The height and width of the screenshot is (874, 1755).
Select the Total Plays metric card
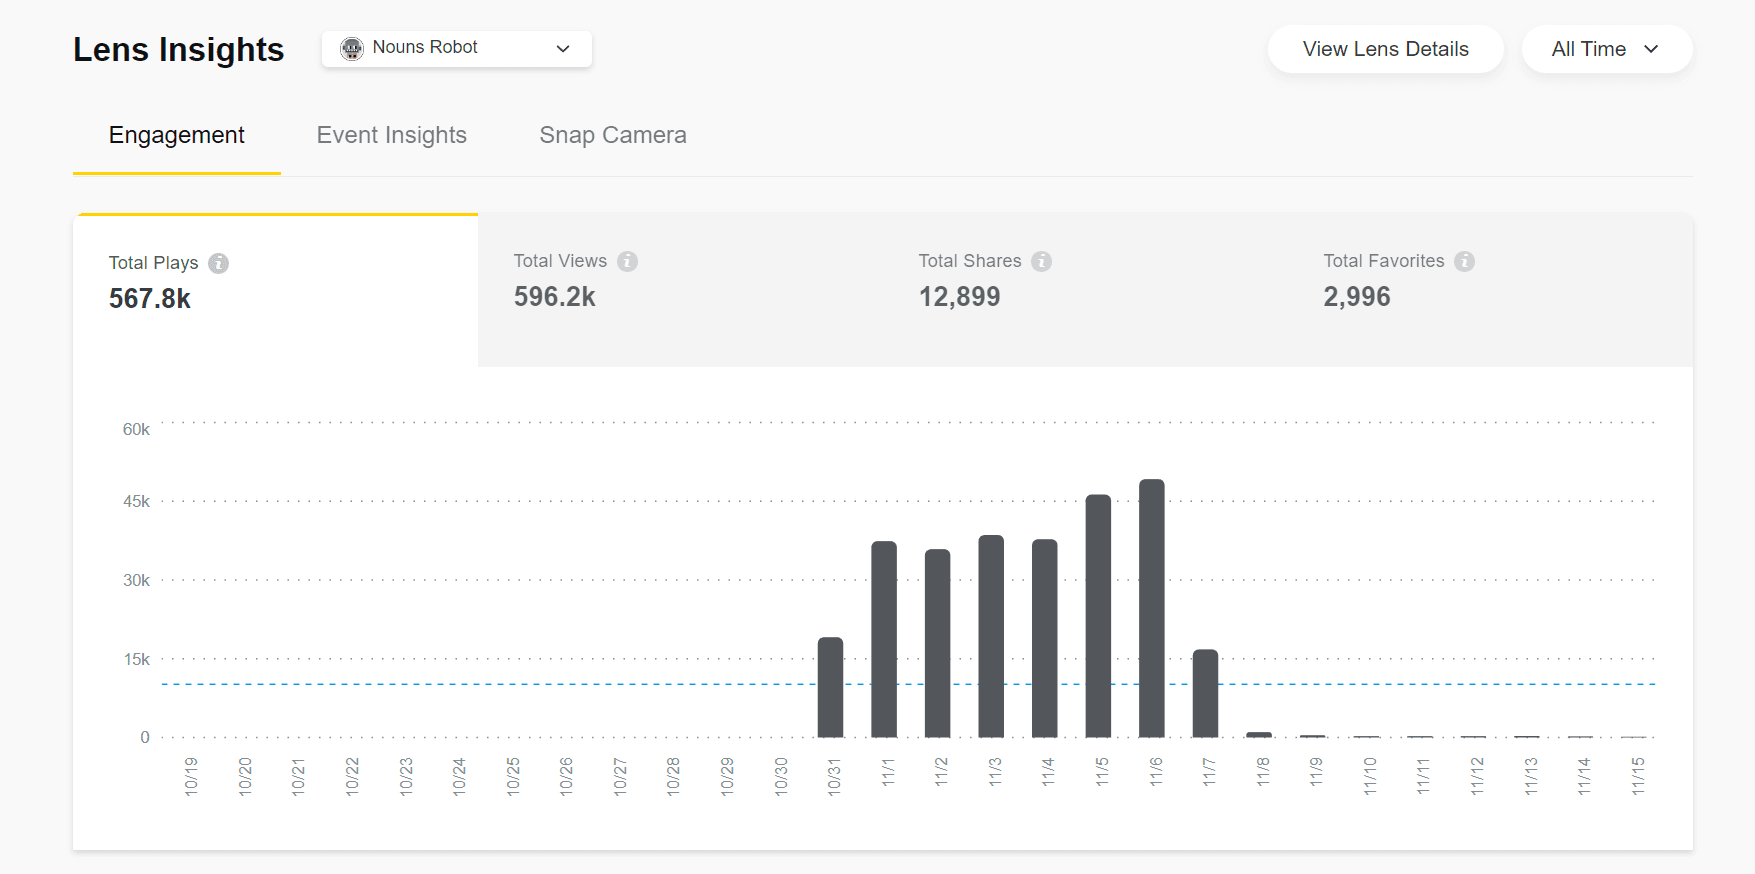275,290
